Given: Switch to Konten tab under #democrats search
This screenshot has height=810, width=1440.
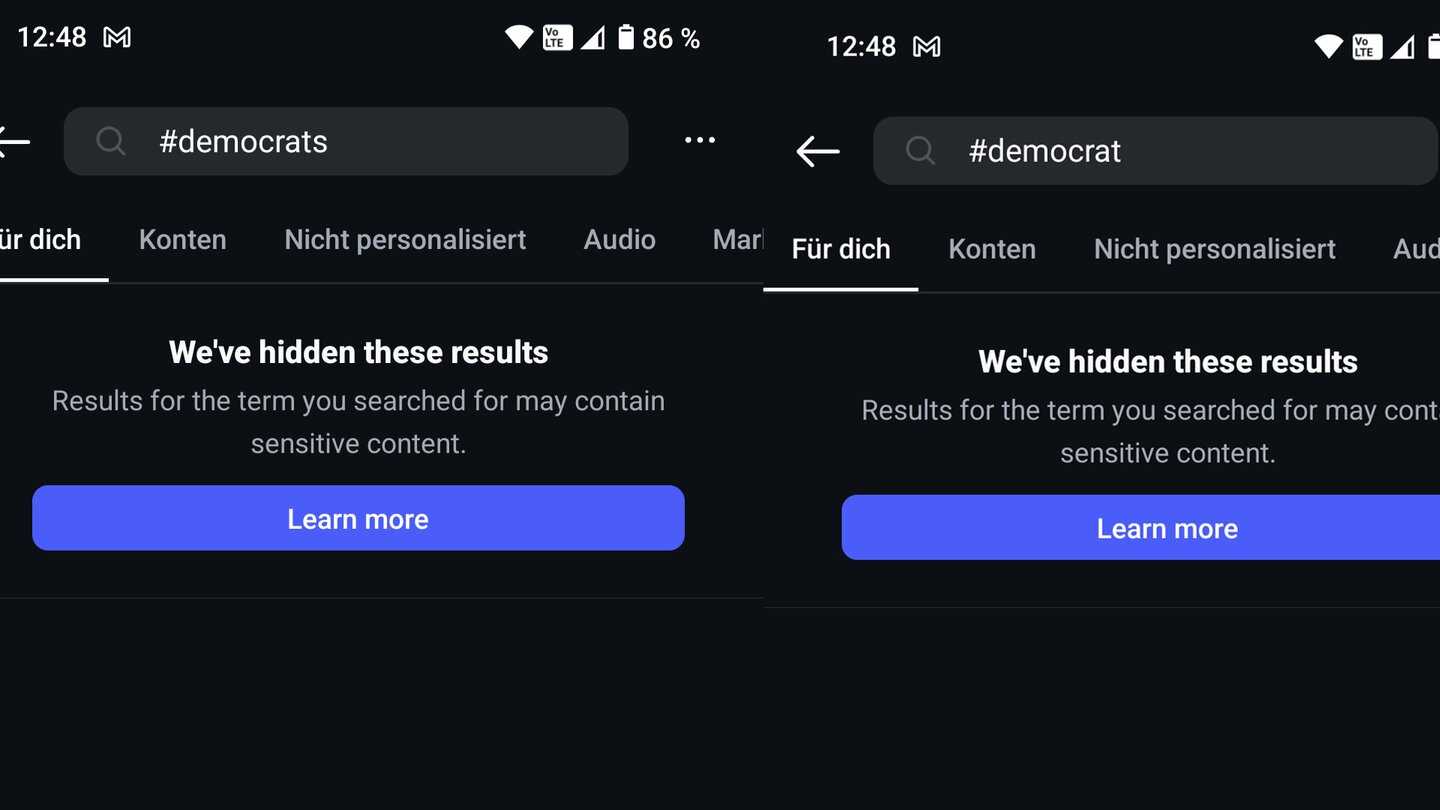Looking at the screenshot, I should click(x=182, y=240).
